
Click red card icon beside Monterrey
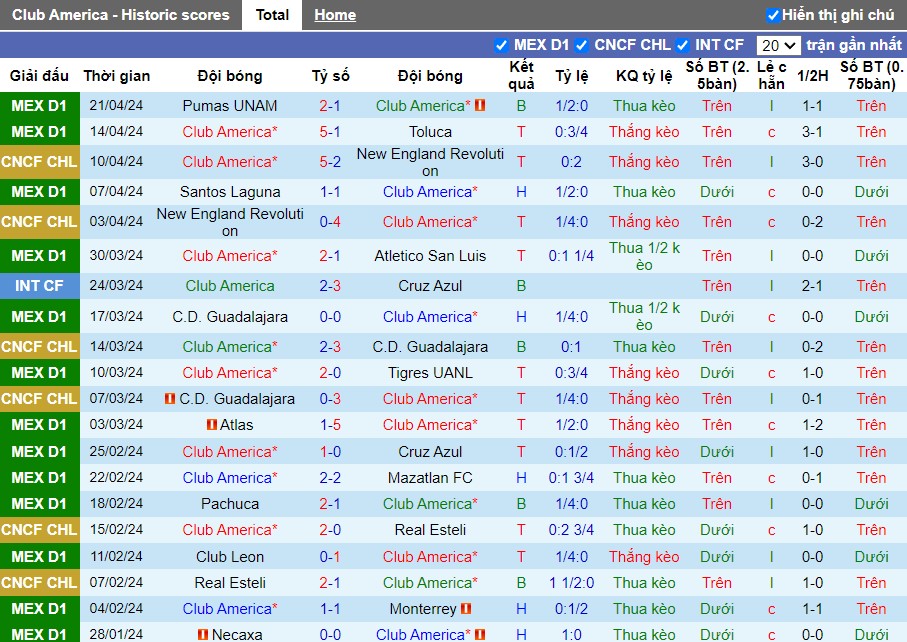click(466, 608)
